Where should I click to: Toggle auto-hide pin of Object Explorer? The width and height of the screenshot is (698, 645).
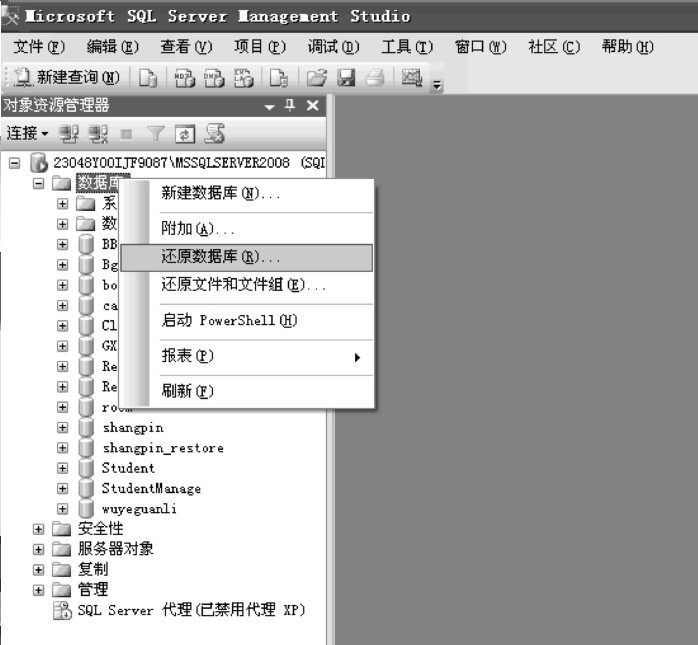point(290,105)
